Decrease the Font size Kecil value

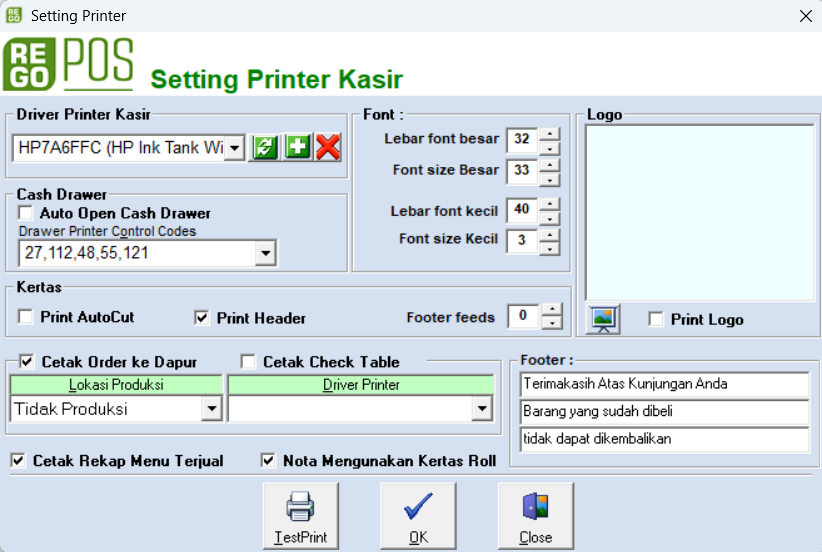pos(550,248)
